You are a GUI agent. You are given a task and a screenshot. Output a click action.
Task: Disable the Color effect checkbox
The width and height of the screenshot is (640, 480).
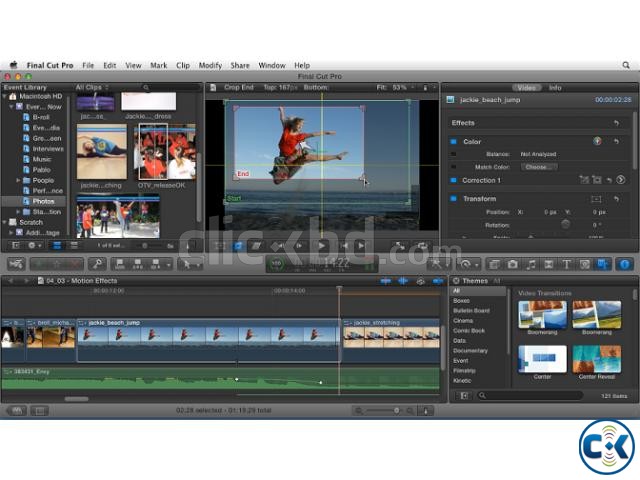[453, 142]
